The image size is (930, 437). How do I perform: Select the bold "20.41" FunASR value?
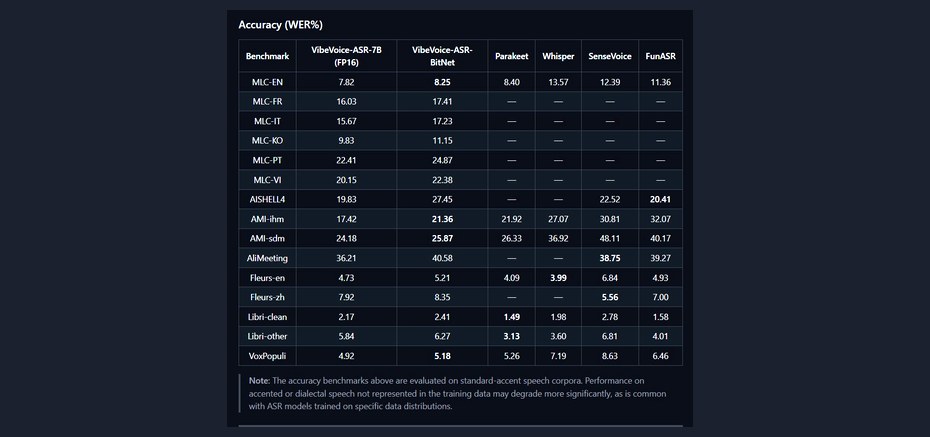coord(660,200)
